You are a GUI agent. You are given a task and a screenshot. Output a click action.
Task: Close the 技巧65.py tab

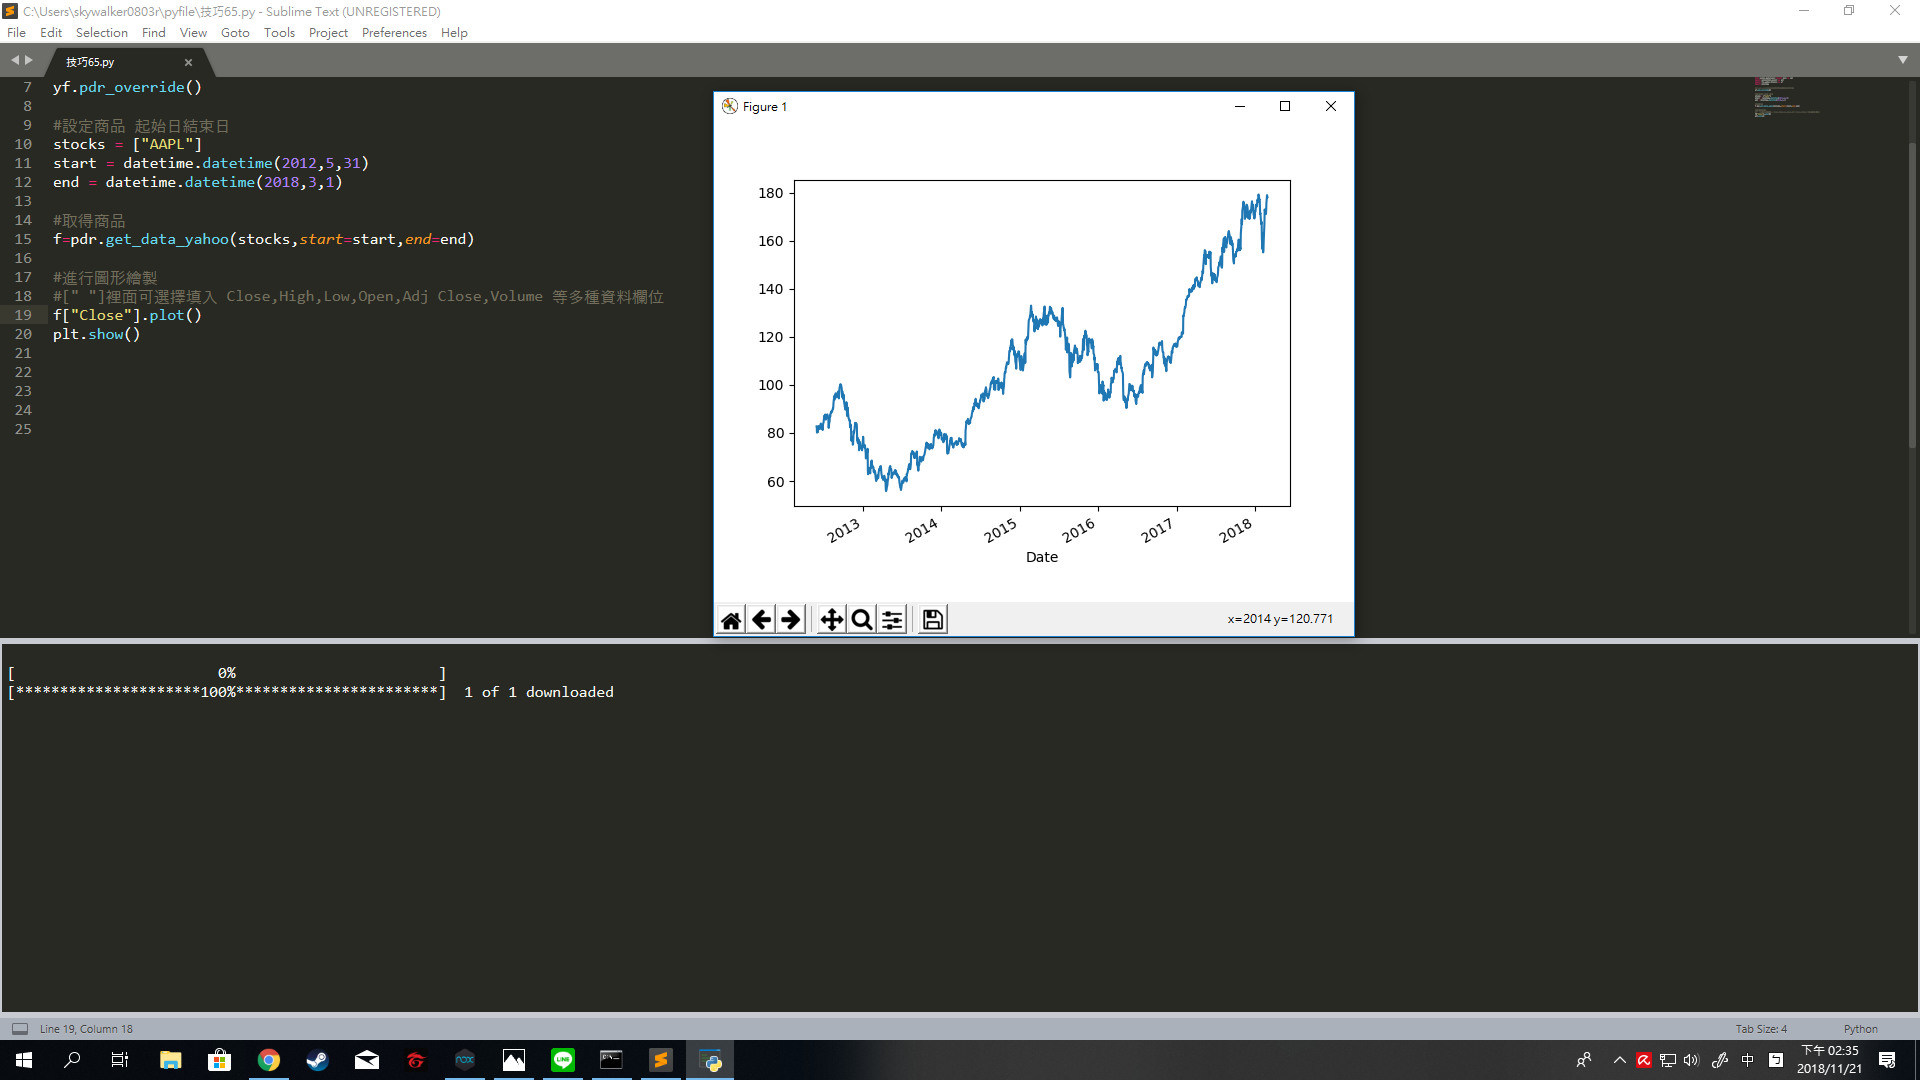point(188,62)
